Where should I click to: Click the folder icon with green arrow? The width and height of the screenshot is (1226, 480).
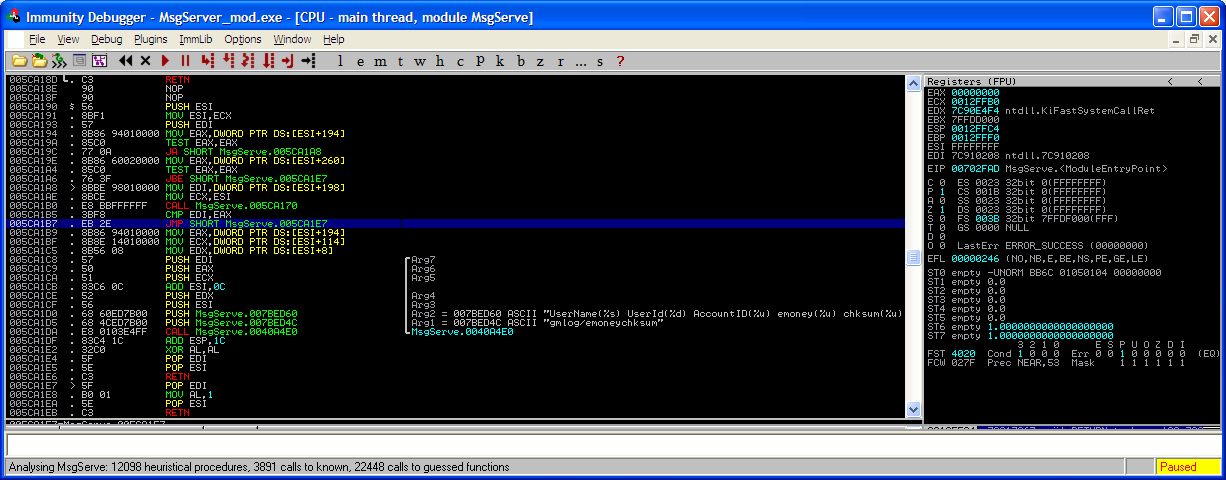pos(39,61)
